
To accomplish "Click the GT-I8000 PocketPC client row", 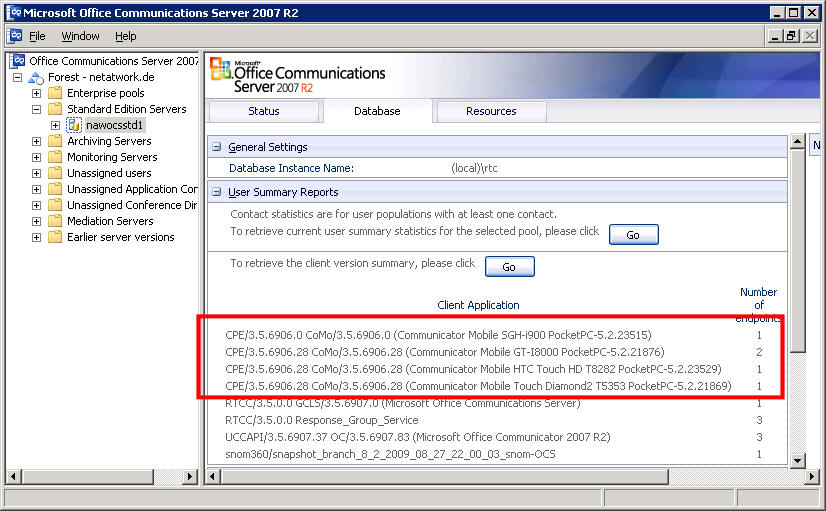I will [445, 352].
